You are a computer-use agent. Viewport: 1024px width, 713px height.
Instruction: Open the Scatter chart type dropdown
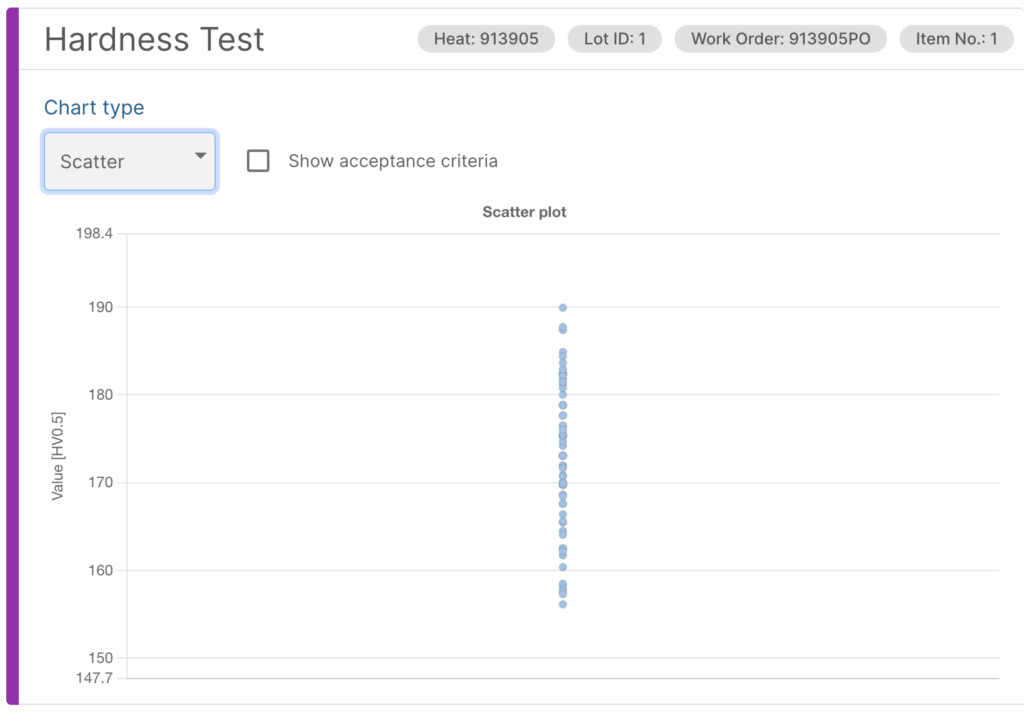click(129, 161)
